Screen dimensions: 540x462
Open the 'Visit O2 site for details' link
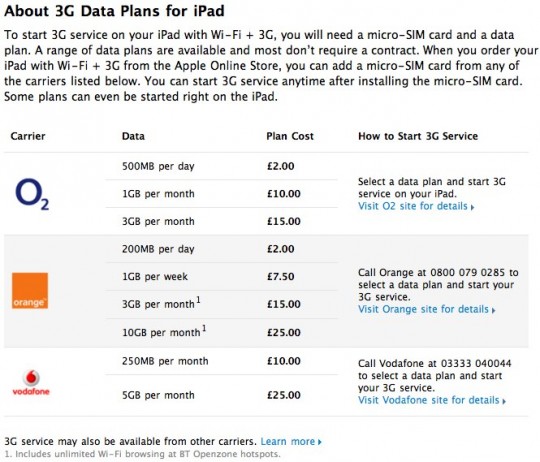(x=413, y=206)
